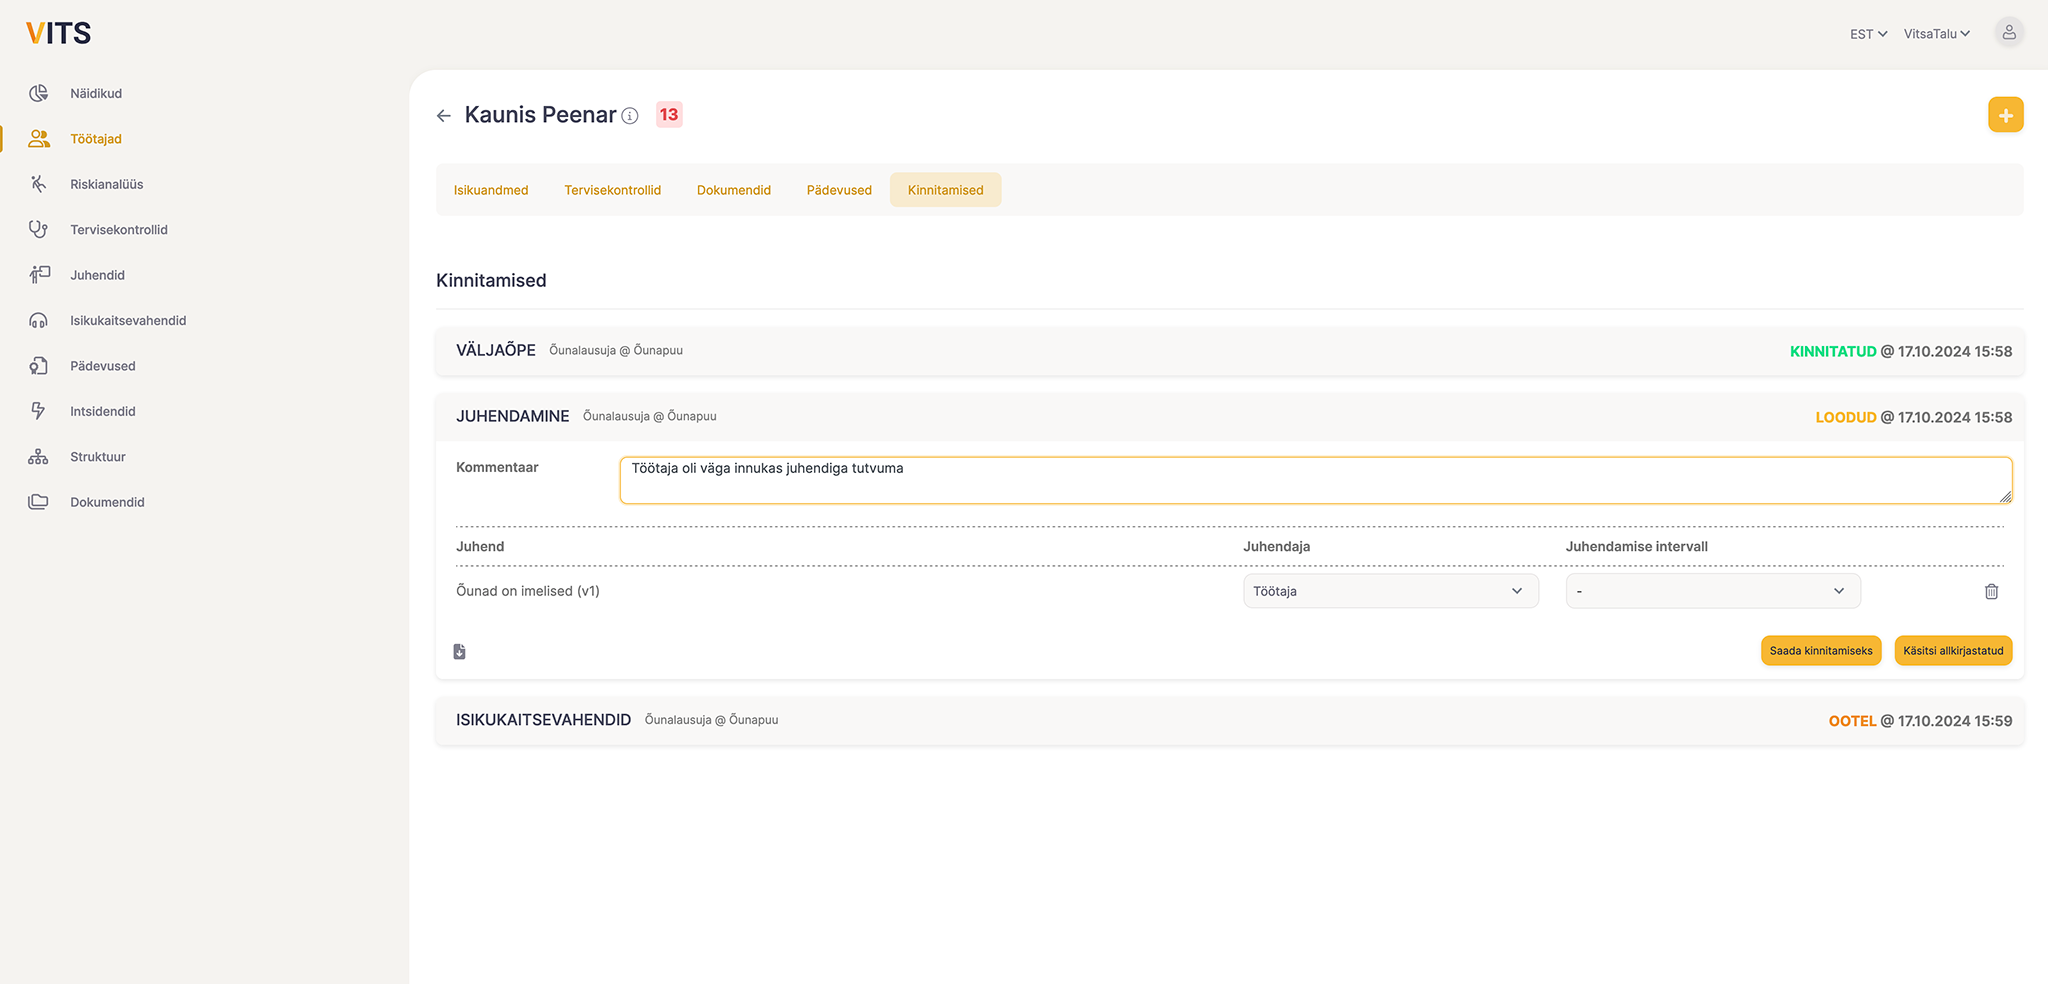This screenshot has width=2048, height=984.
Task: Open the Juhendamise intervall dropdown
Action: point(1712,591)
